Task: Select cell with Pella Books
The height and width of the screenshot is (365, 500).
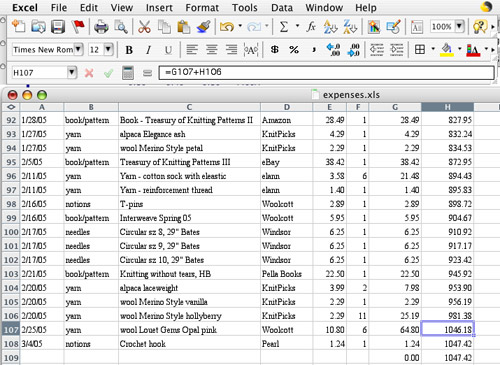Action: 287,274
